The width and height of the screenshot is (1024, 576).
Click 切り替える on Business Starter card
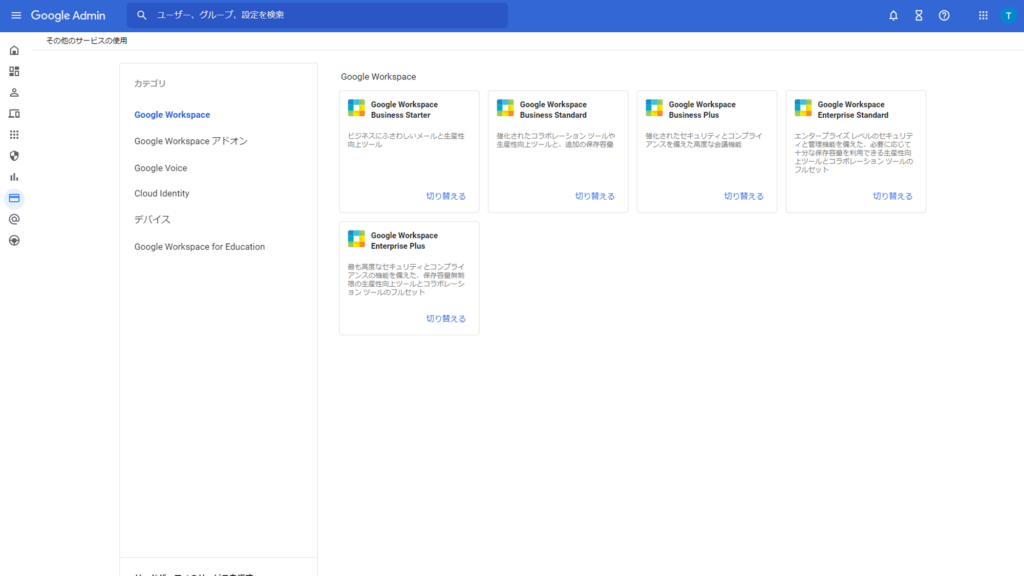(446, 196)
